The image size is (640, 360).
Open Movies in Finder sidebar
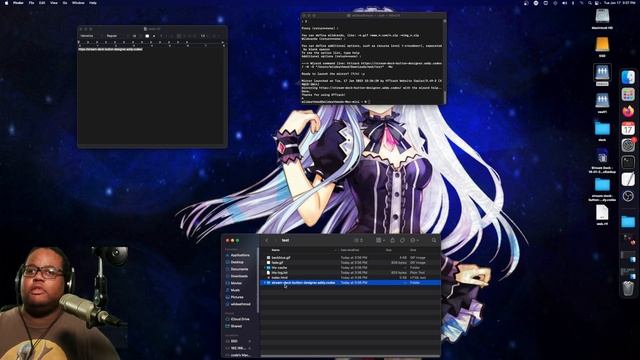236,283
